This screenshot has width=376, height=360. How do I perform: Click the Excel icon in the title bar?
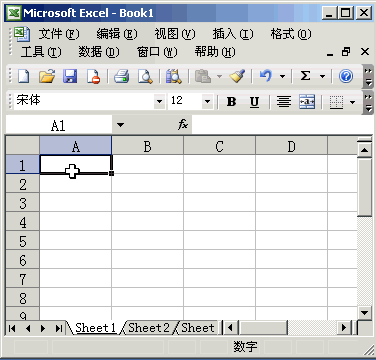(14, 14)
